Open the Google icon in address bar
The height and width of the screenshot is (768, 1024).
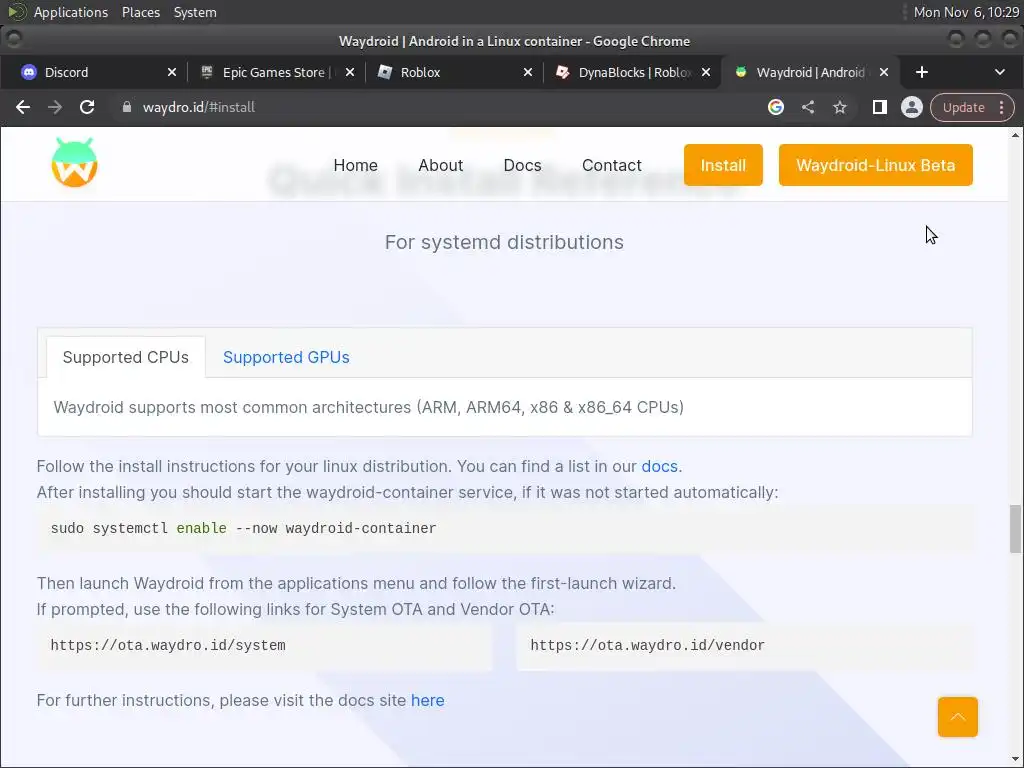(776, 107)
